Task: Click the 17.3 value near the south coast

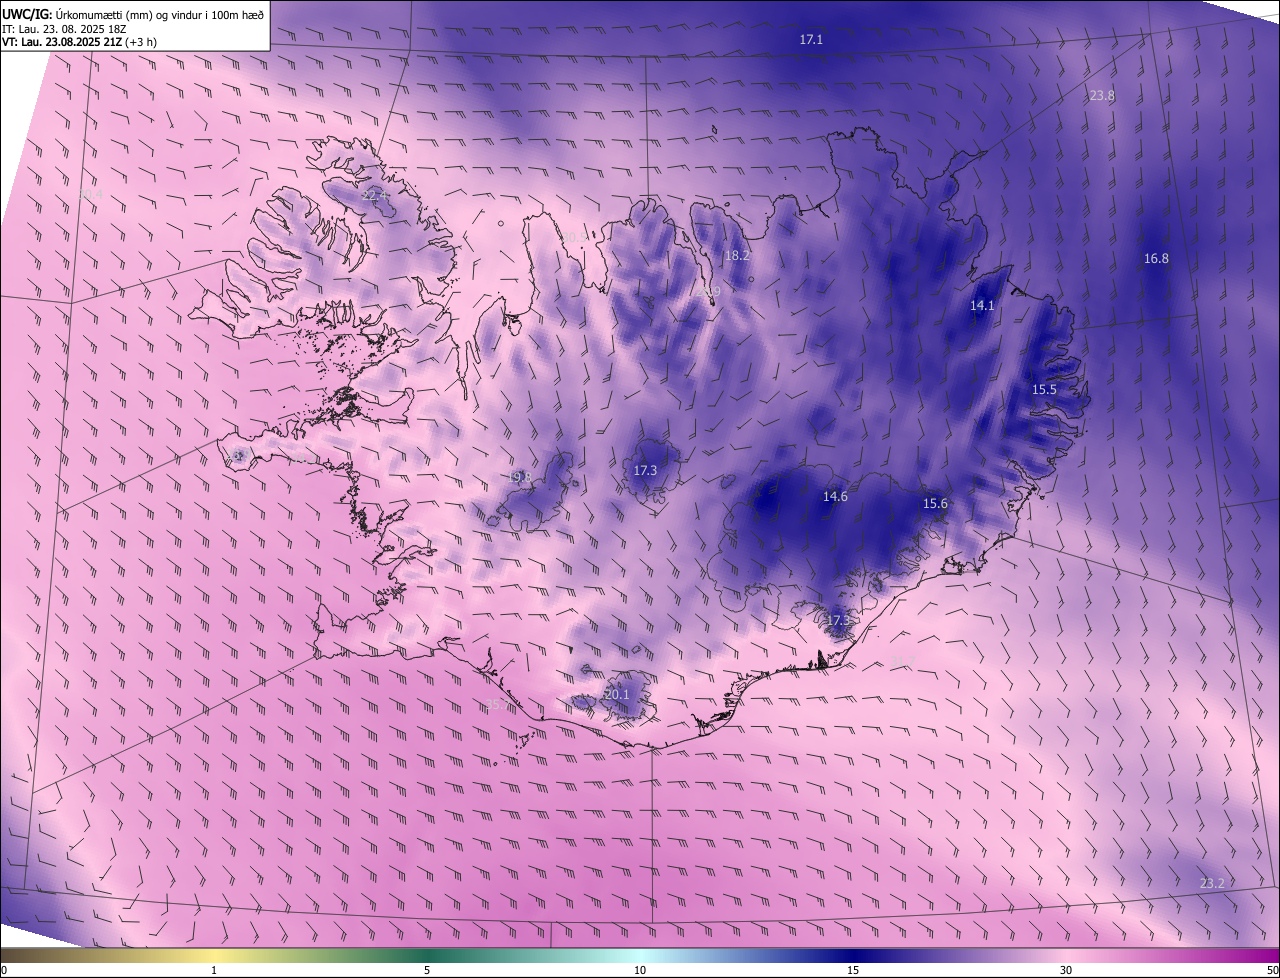Action: (x=837, y=621)
